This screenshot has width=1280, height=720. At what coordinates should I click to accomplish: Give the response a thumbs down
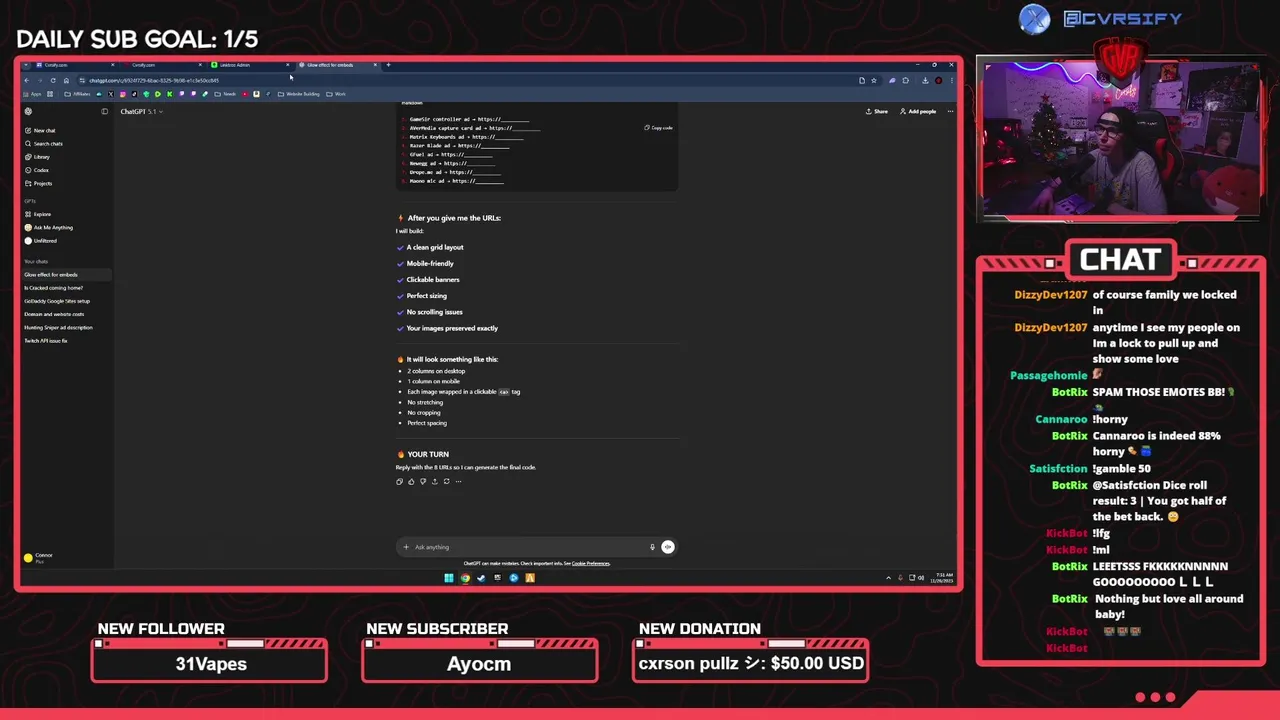pyautogui.click(x=423, y=481)
